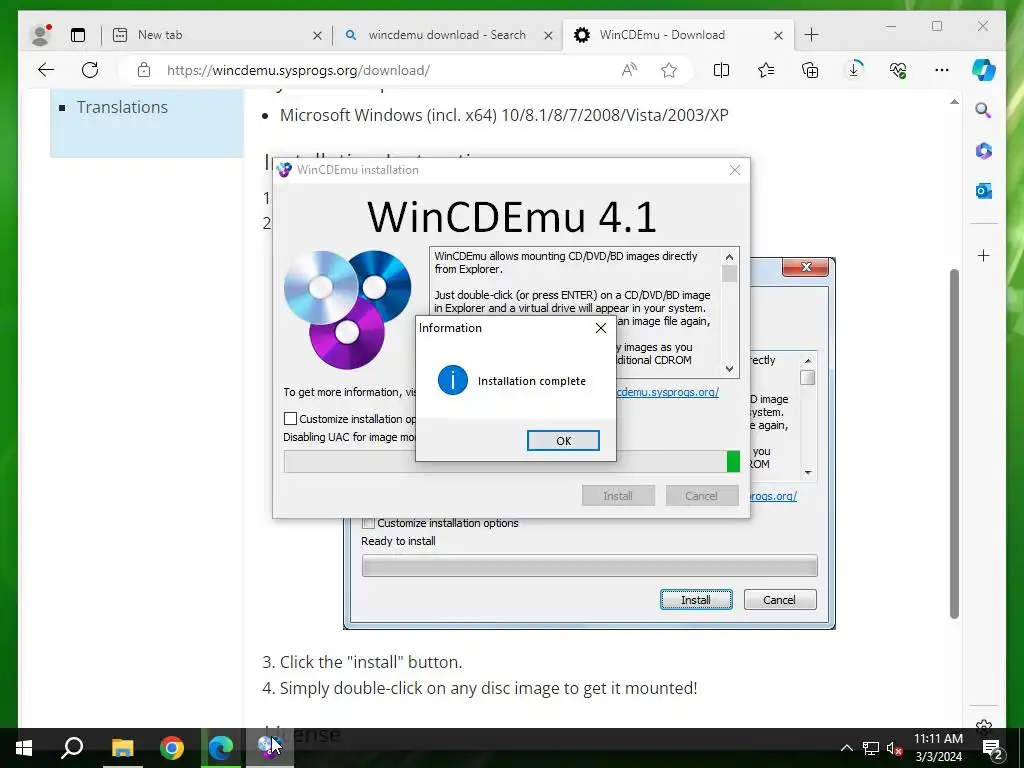Click Install in the instructional screenshot image
Screen dimensions: 1024x768
(696, 600)
